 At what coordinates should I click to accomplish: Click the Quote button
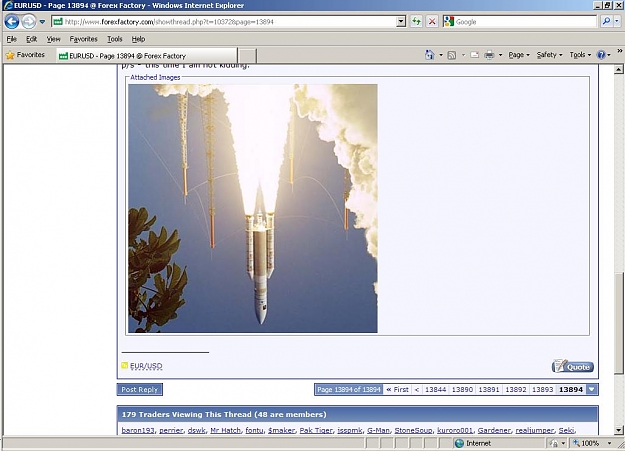tap(573, 366)
